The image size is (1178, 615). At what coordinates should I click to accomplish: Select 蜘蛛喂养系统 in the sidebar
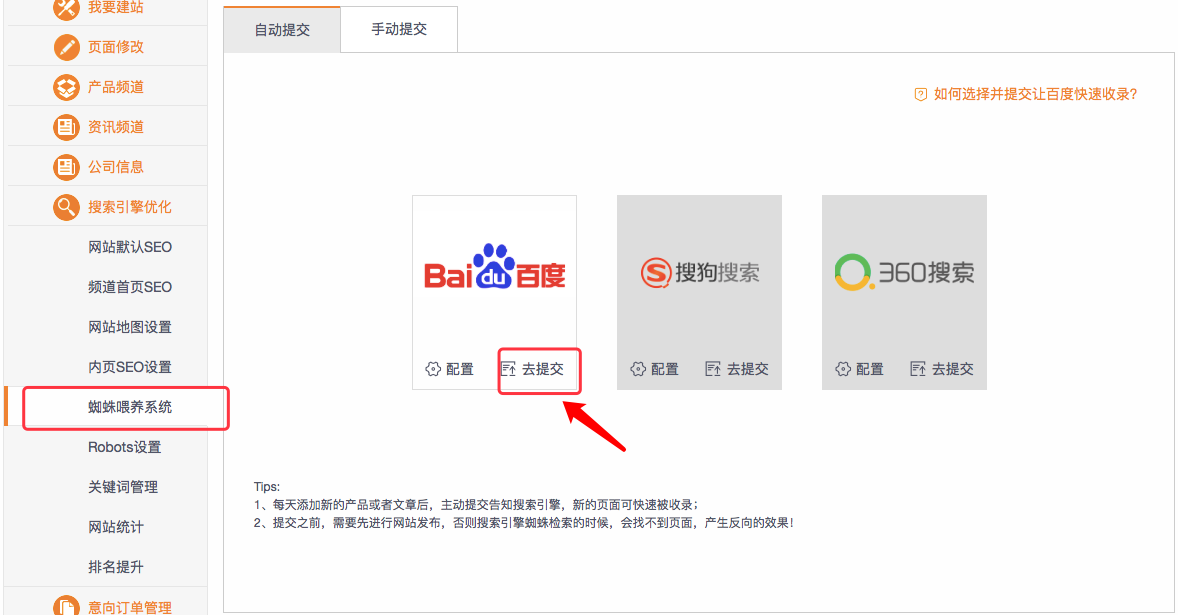coord(130,407)
